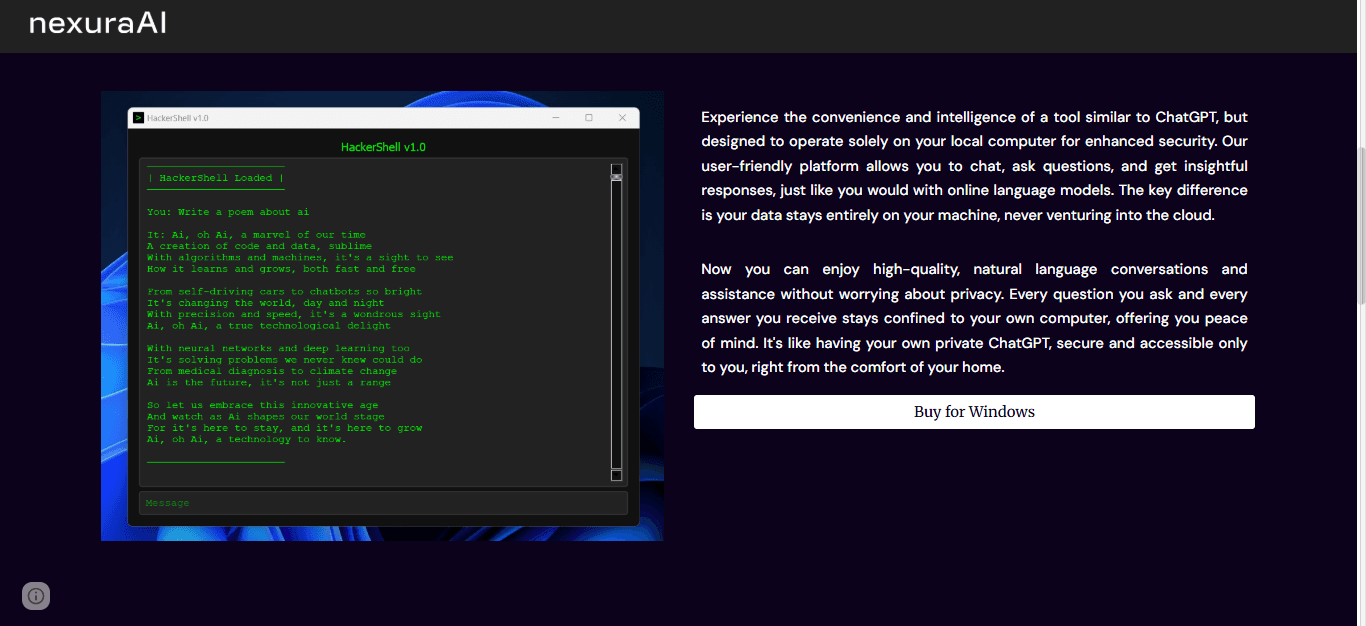Click the HackerShell Loaded banner text

pyautogui.click(x=216, y=178)
